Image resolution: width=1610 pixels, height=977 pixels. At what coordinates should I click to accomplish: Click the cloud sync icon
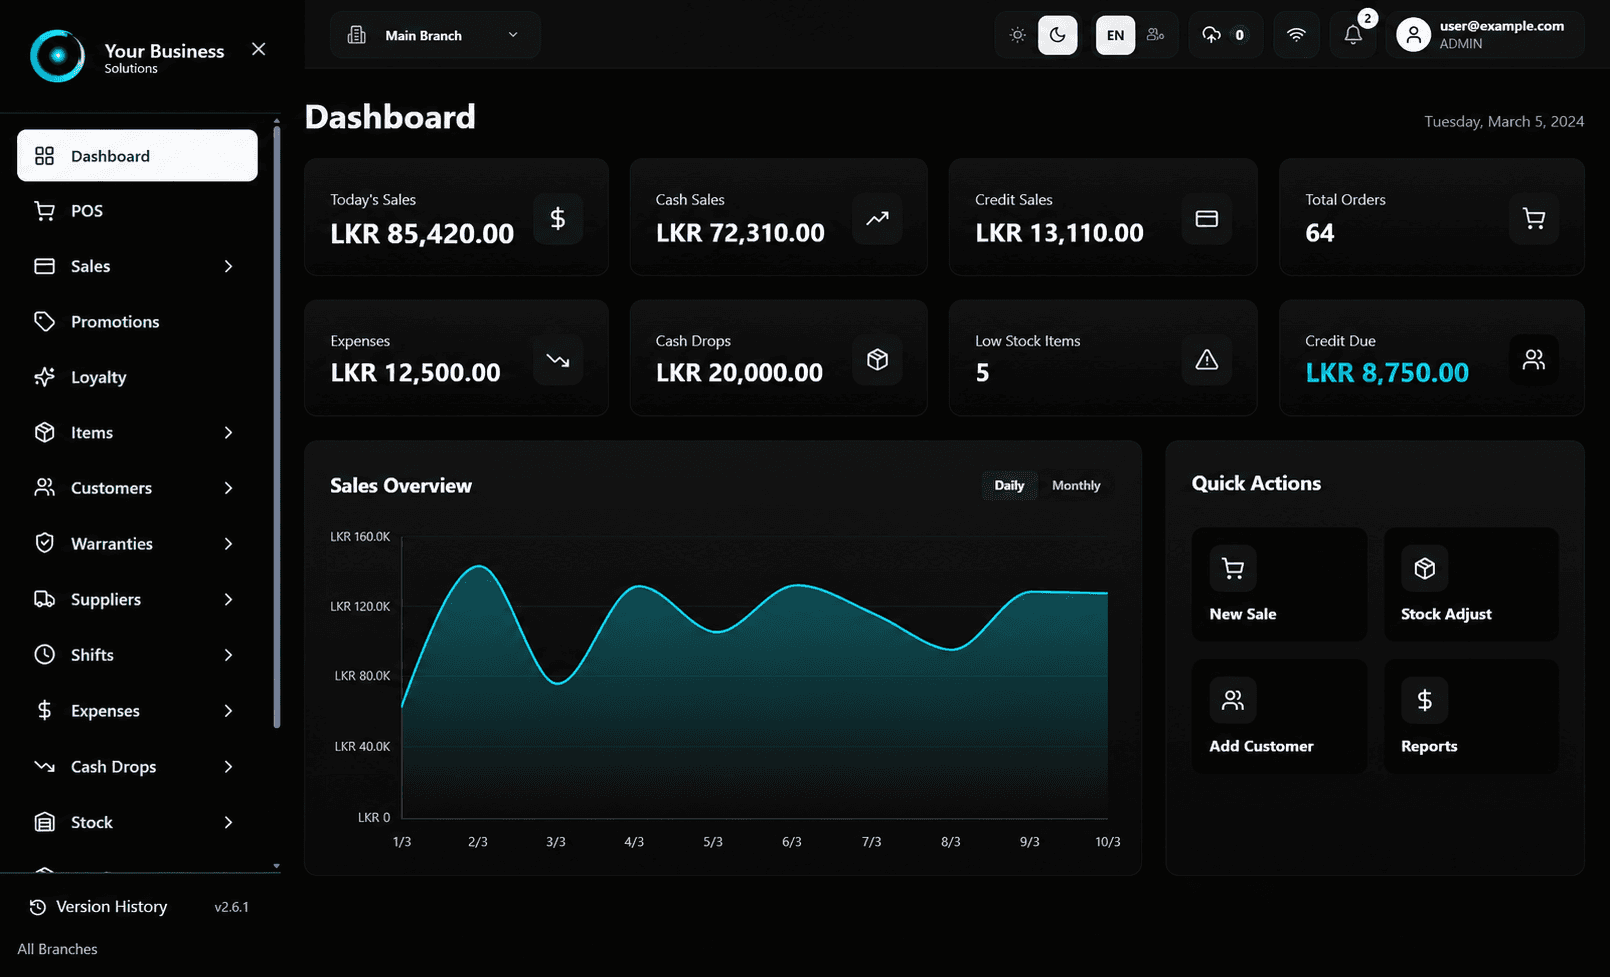pos(1211,35)
